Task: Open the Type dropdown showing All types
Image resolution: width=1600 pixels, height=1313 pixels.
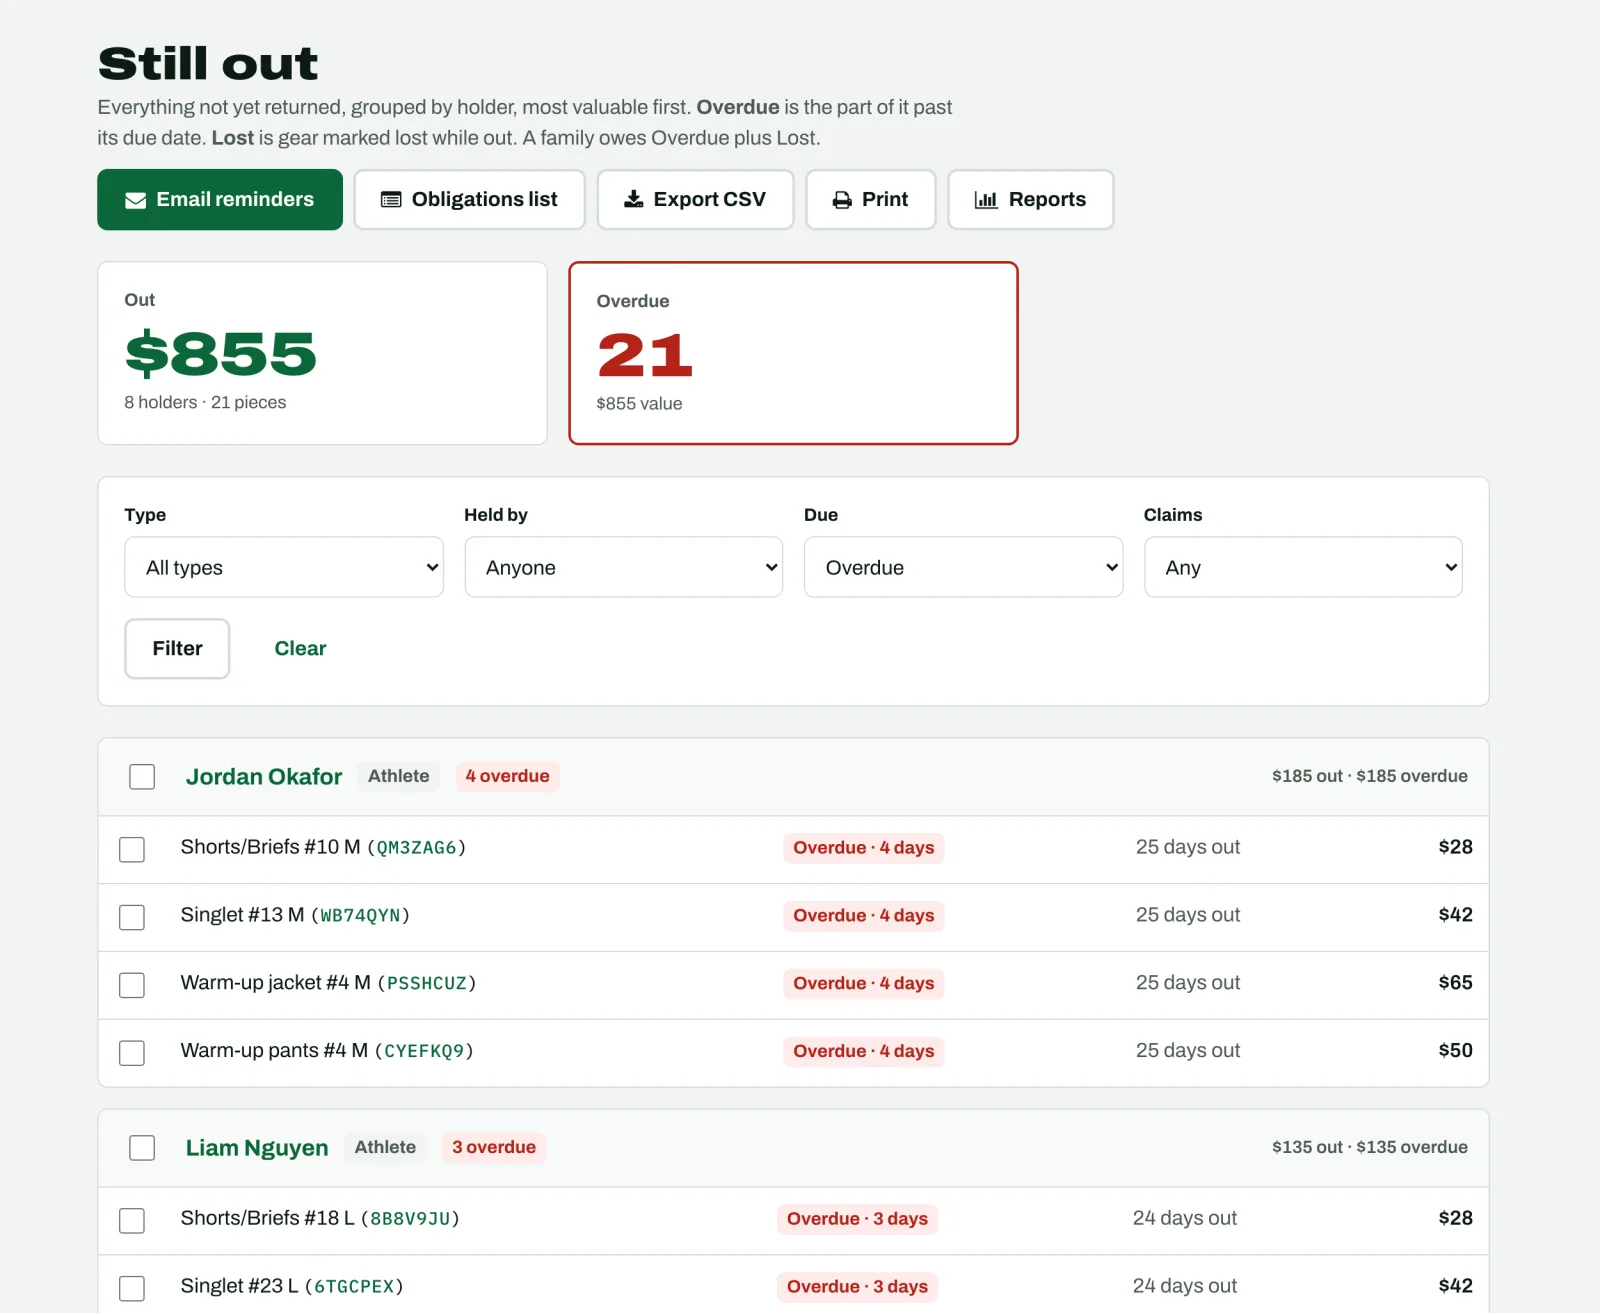Action: (284, 567)
